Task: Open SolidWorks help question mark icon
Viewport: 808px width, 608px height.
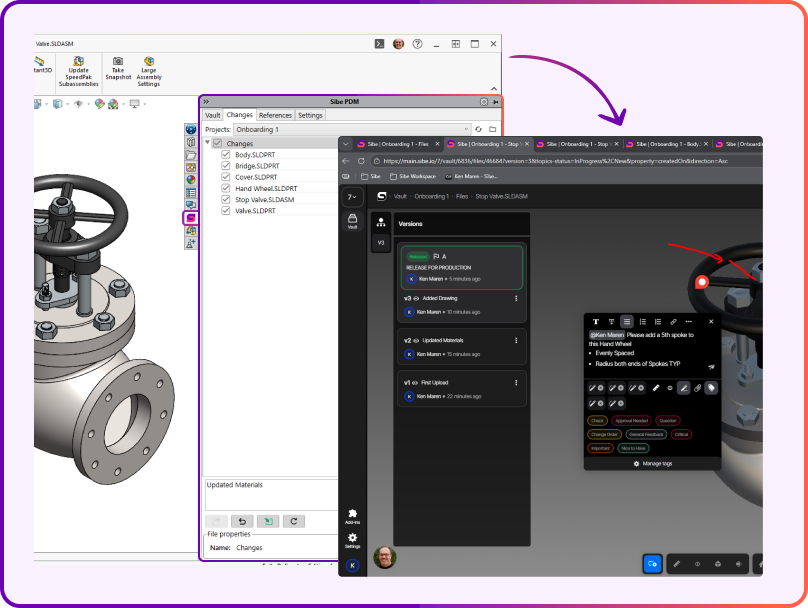Action: [417, 44]
